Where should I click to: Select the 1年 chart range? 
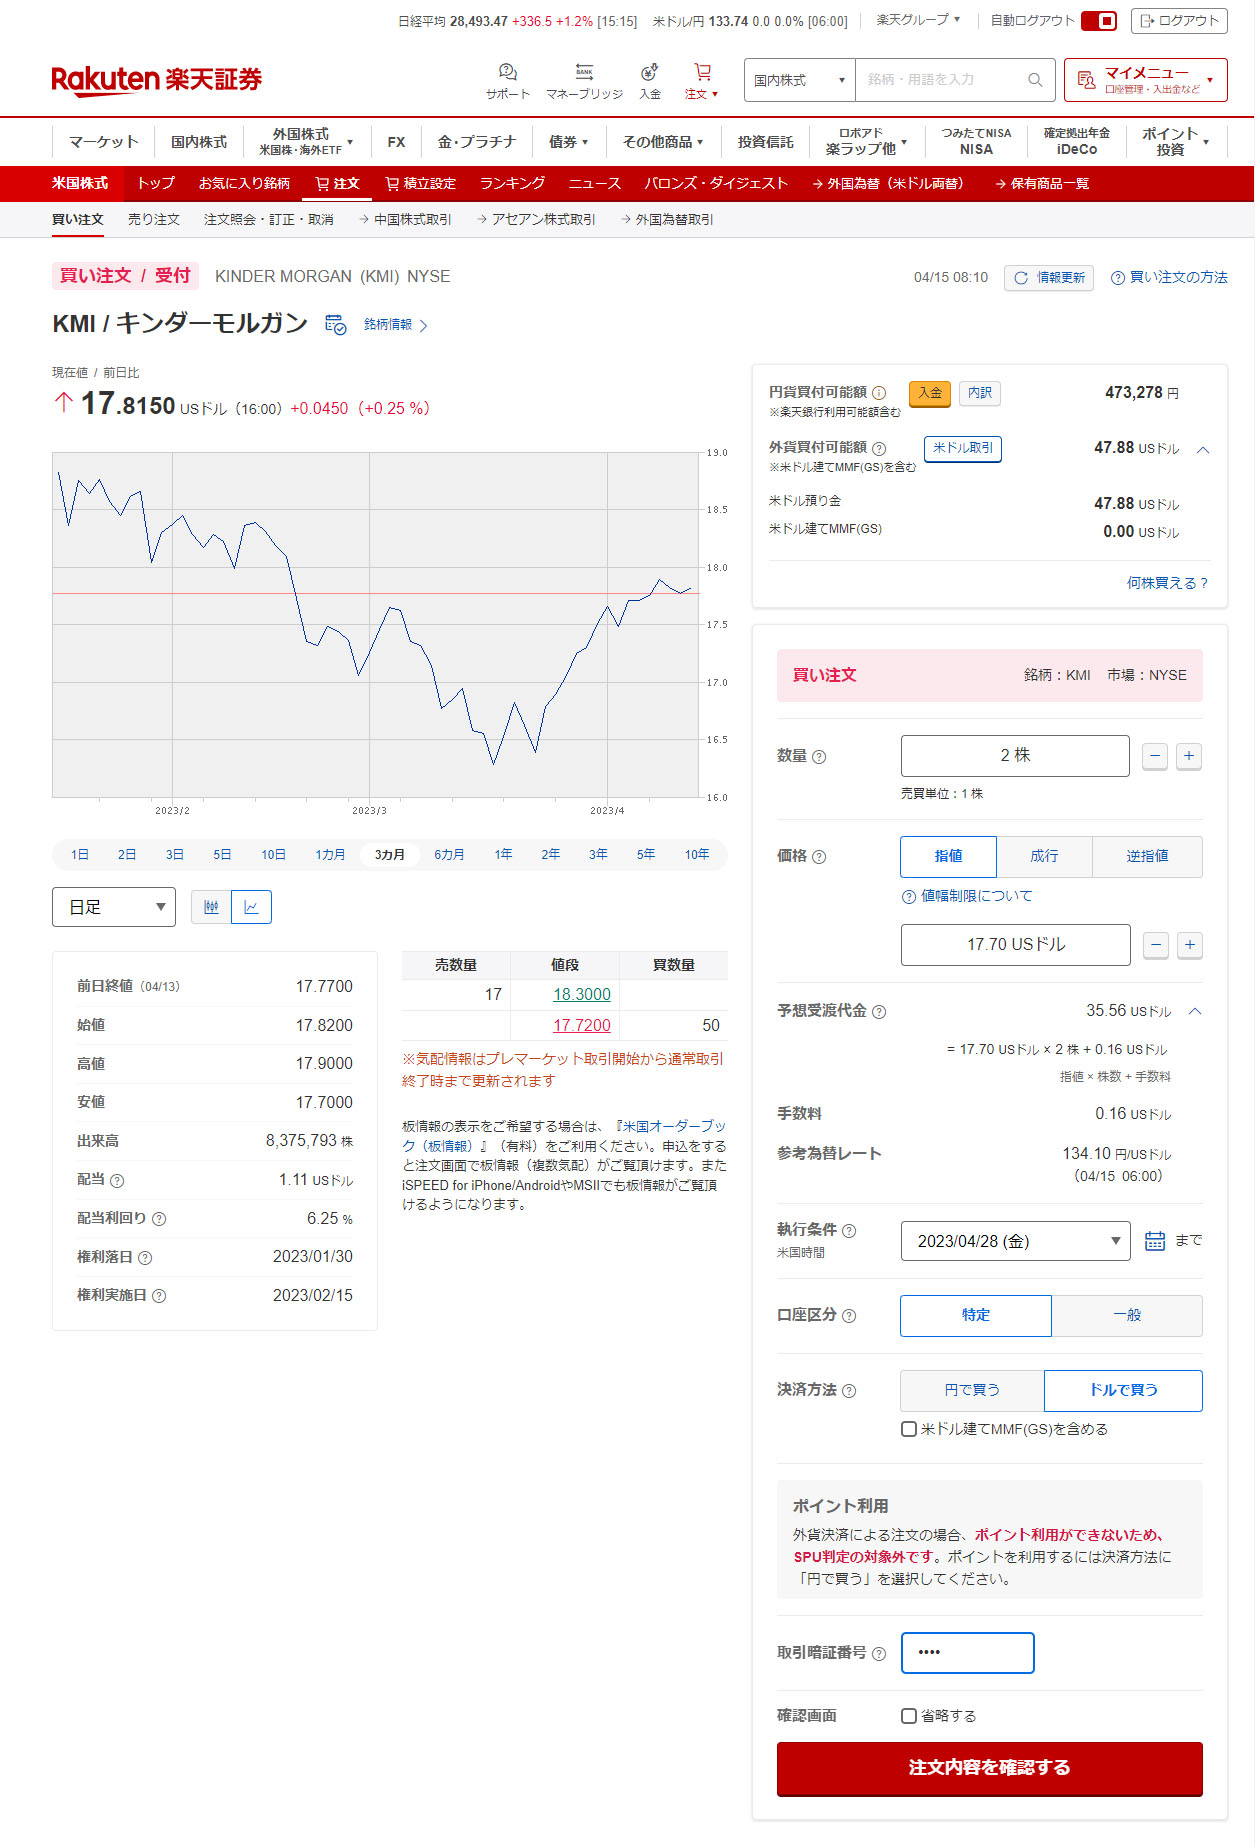pyautogui.click(x=503, y=855)
